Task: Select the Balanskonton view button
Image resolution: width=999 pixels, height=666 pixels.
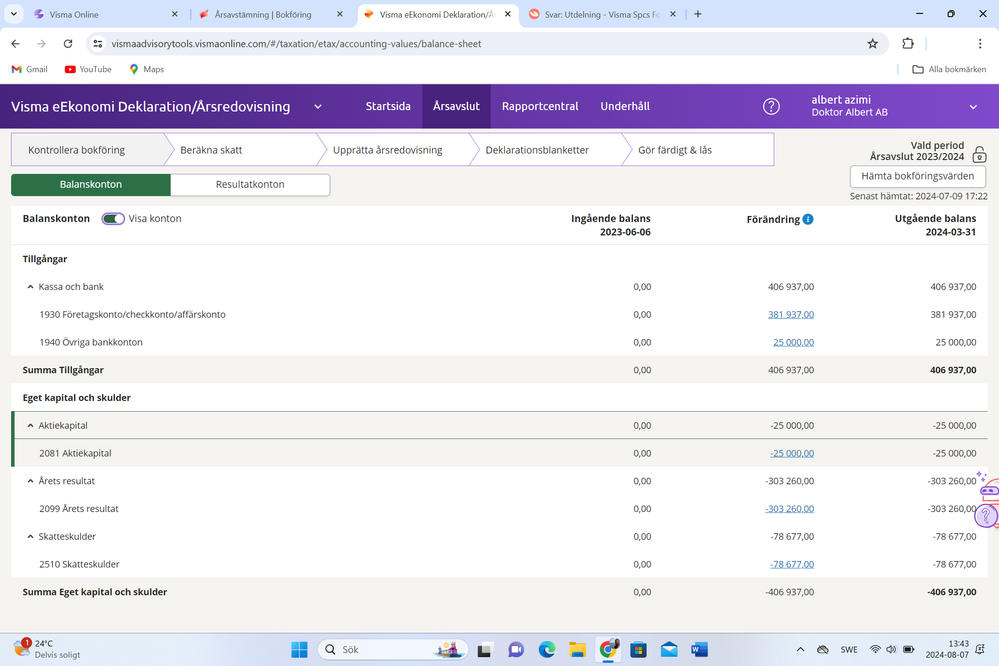Action: 90,184
